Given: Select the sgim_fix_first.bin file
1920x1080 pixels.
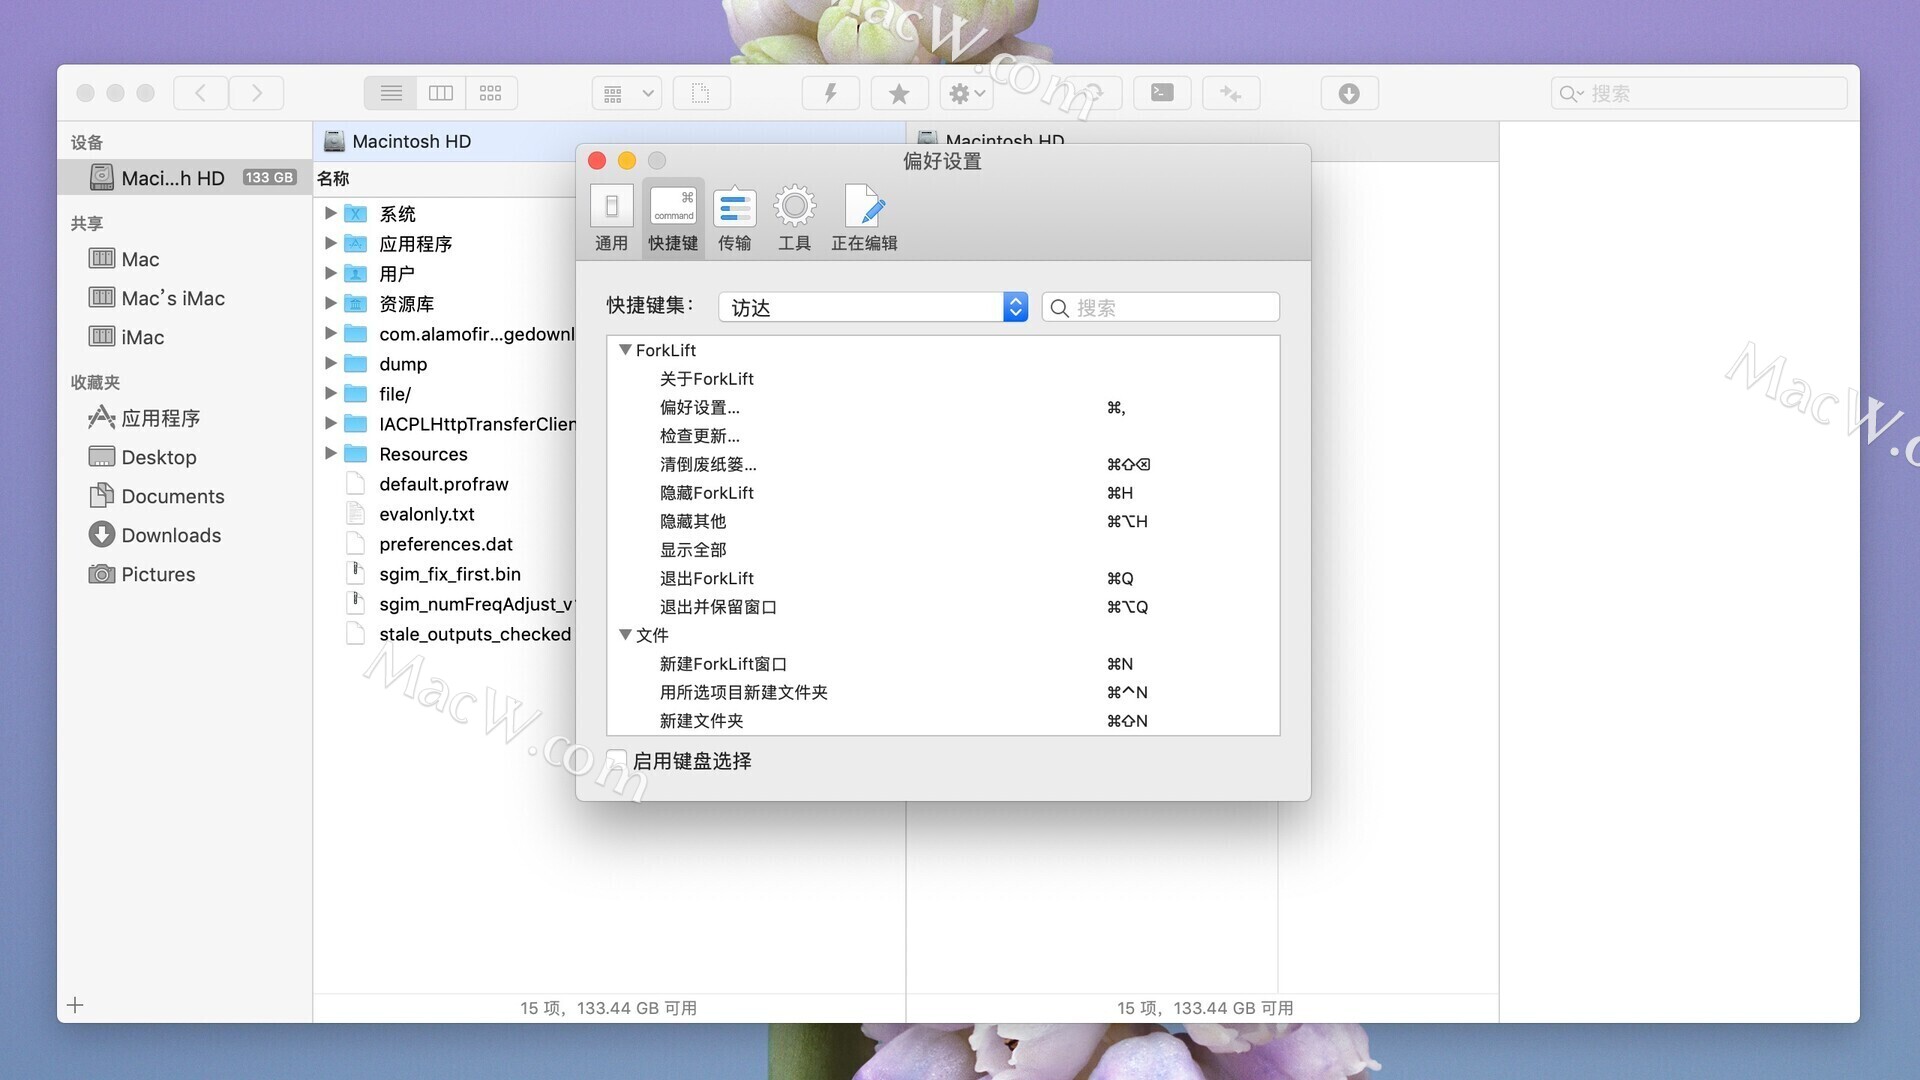Looking at the screenshot, I should coord(445,574).
